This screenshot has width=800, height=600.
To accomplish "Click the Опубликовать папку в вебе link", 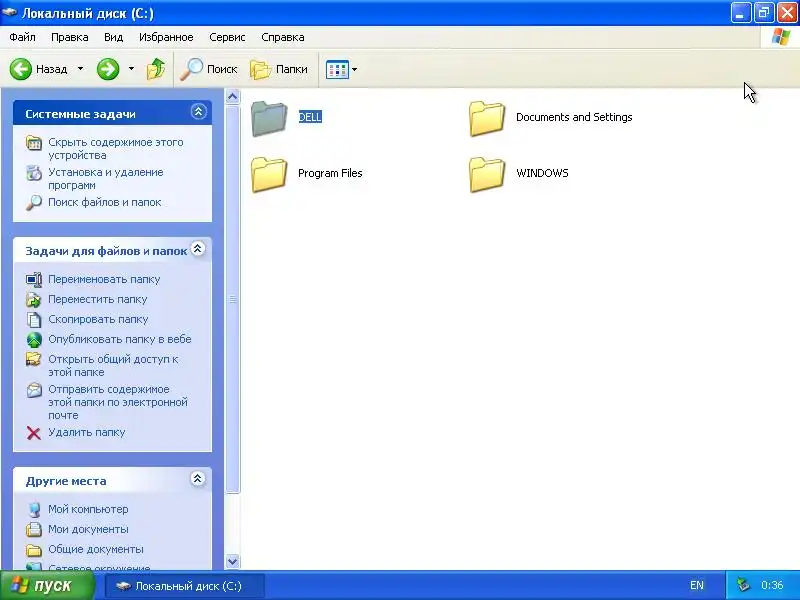I will pyautogui.click(x=120, y=339).
